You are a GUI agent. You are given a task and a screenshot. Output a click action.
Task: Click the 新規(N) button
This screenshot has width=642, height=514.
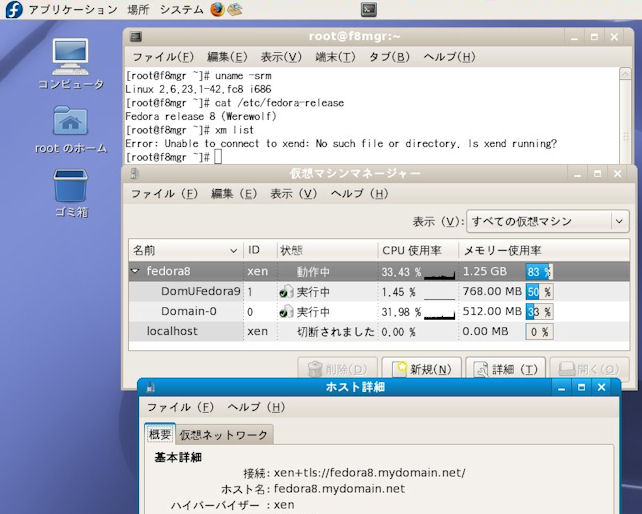click(422, 369)
